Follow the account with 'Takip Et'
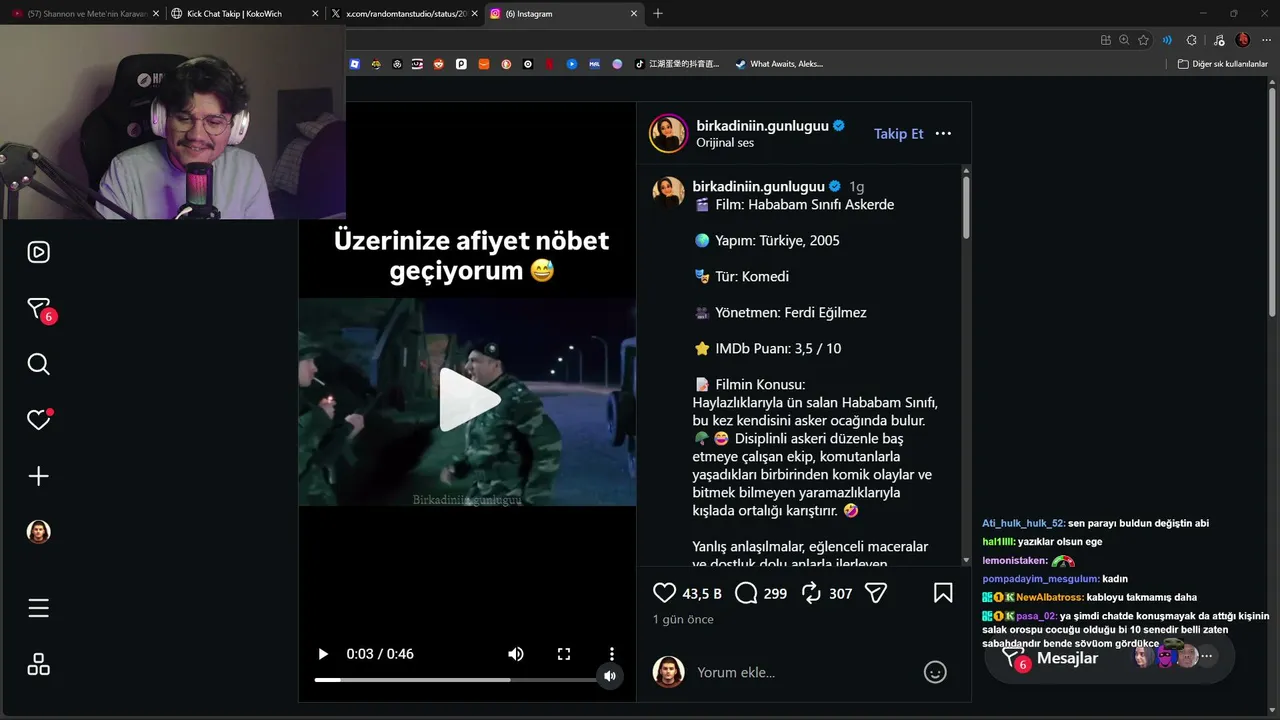Image resolution: width=1280 pixels, height=720 pixels. (899, 133)
